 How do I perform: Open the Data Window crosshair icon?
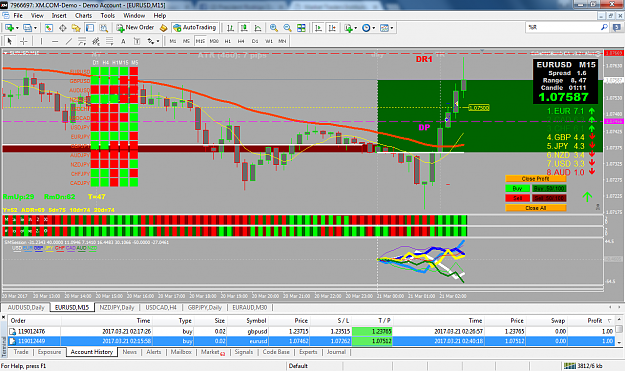(x=63, y=27)
